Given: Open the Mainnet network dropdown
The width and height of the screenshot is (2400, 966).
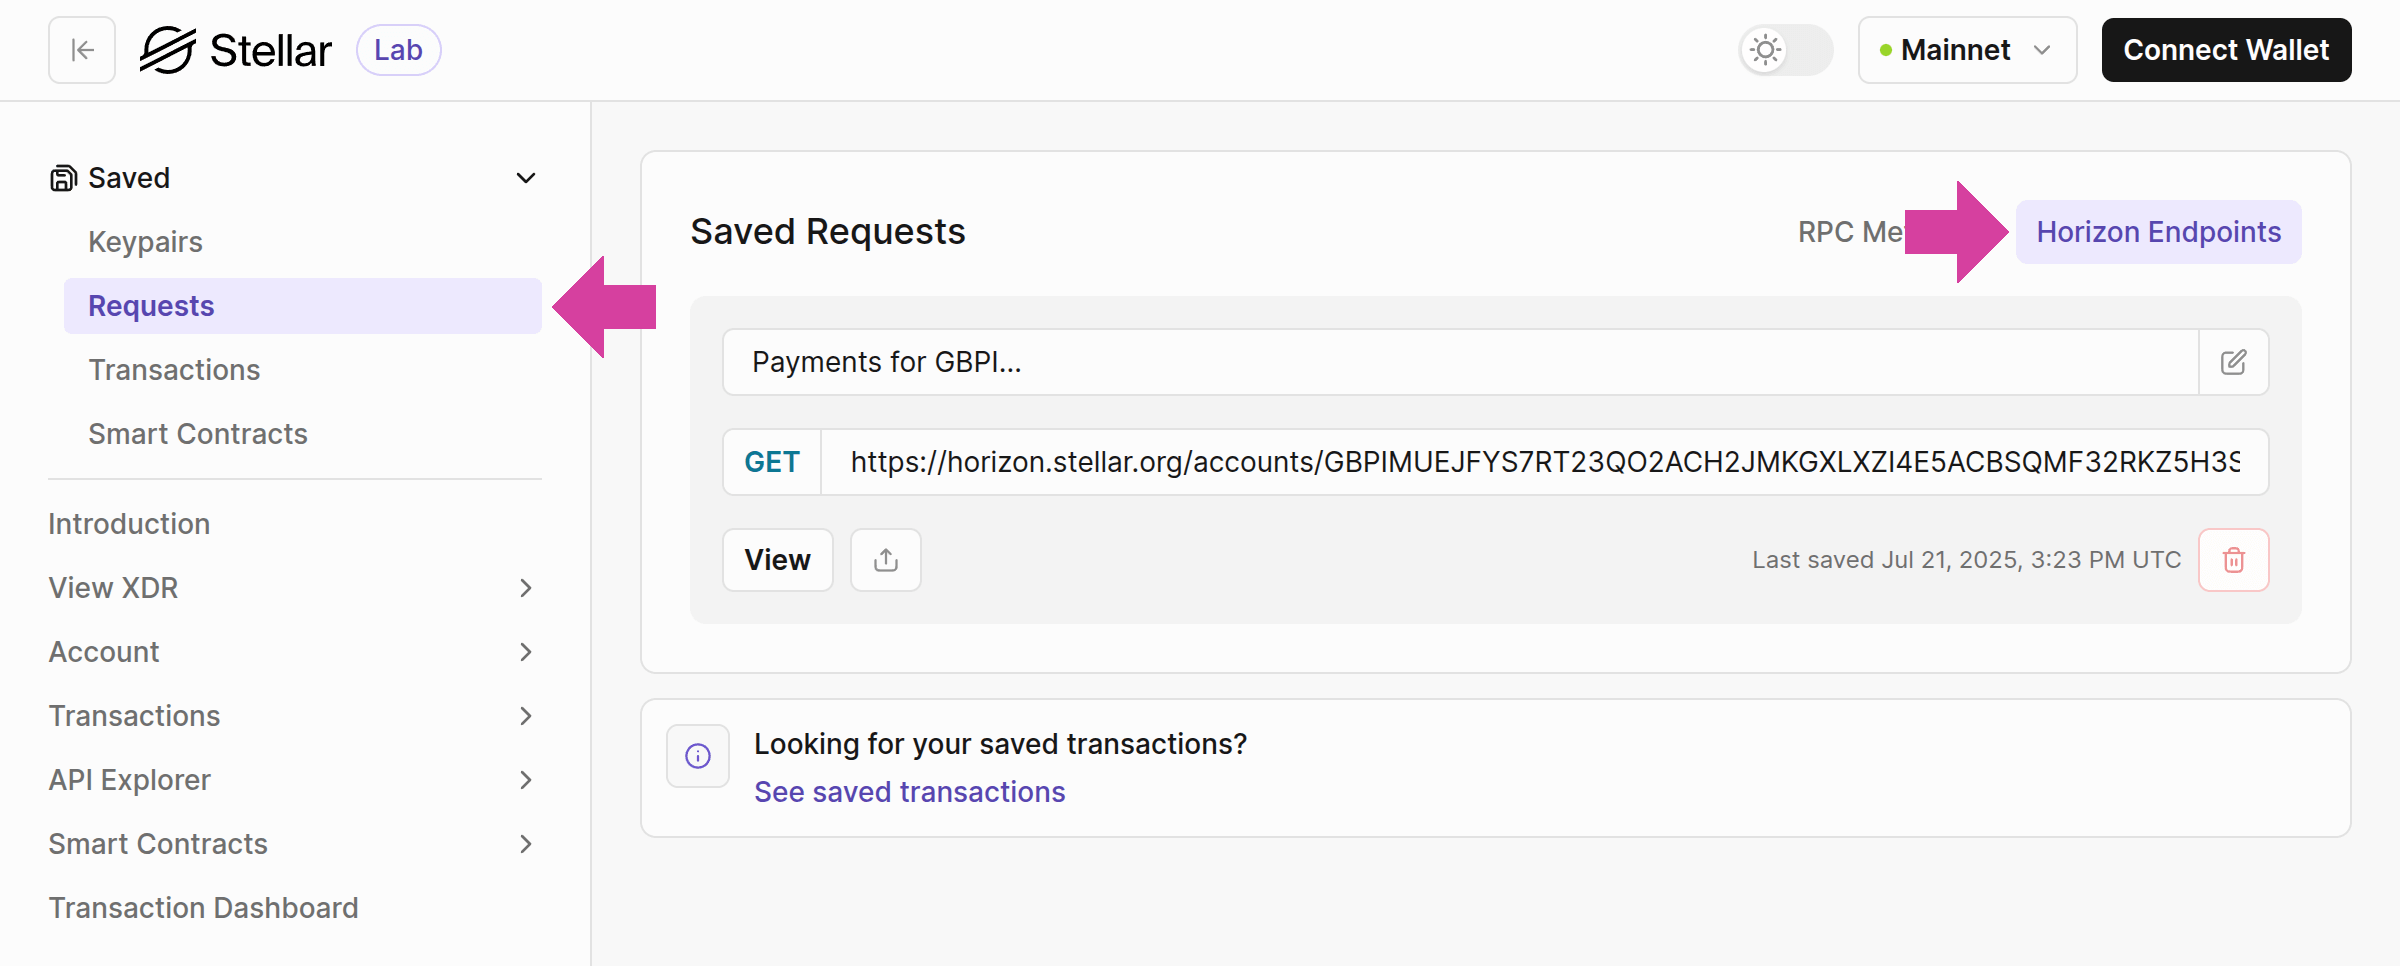Looking at the screenshot, I should 1966,50.
